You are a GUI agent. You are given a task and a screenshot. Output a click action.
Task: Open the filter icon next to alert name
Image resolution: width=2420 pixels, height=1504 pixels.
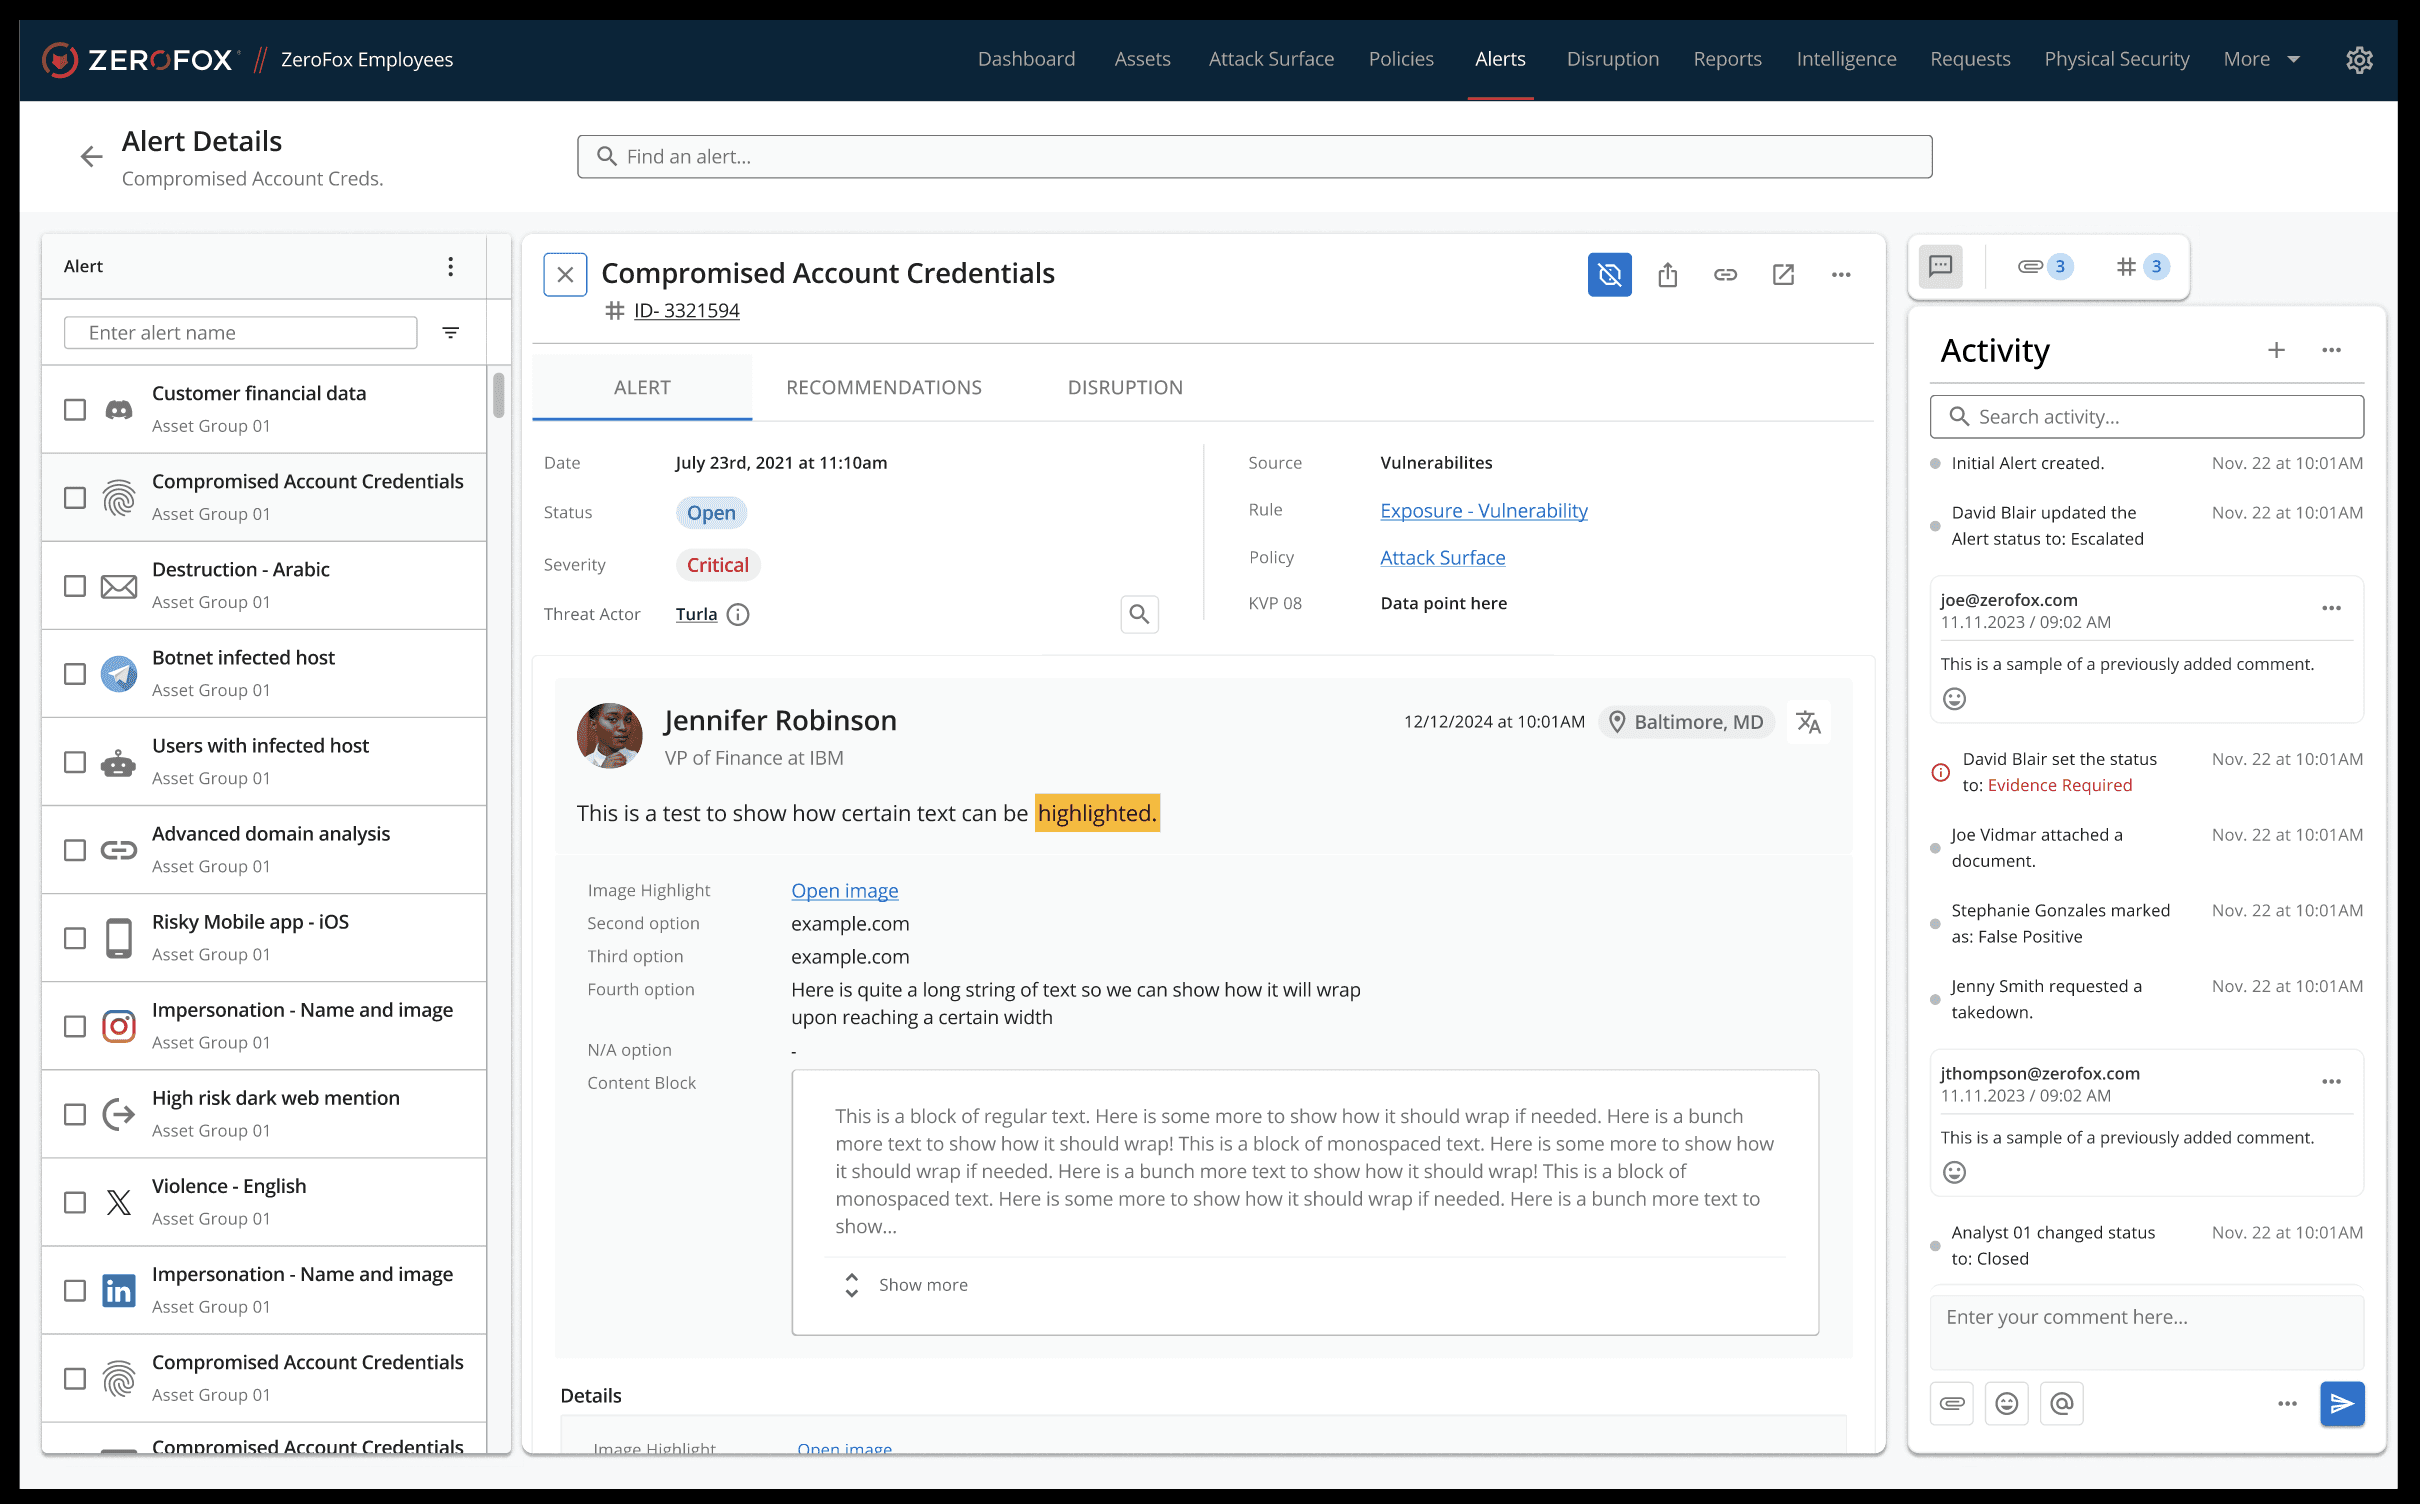click(x=451, y=333)
